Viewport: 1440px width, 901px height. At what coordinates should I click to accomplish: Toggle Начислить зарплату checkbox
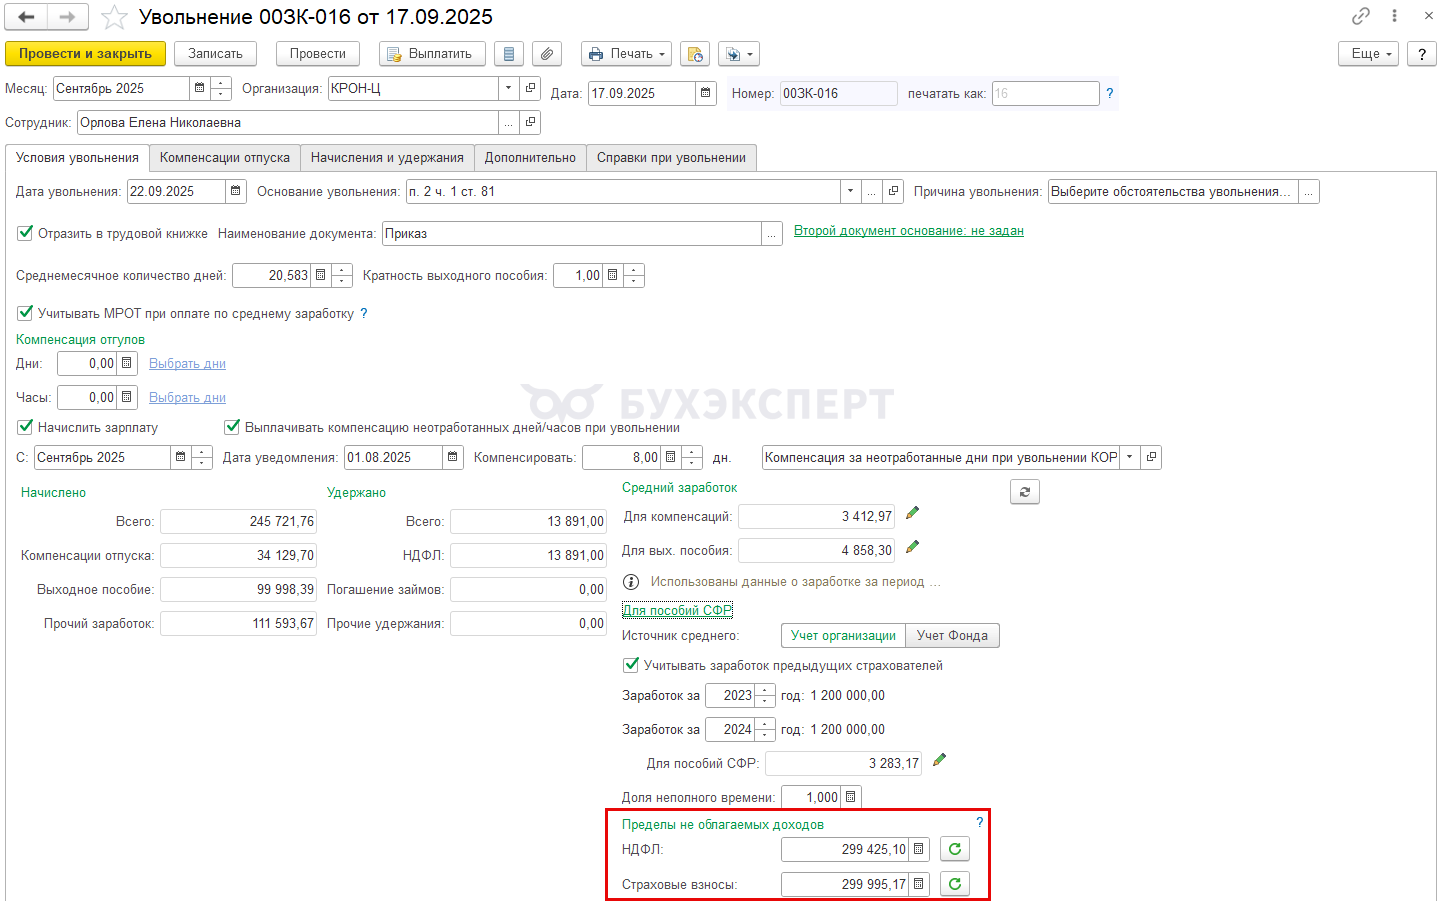pos(26,427)
